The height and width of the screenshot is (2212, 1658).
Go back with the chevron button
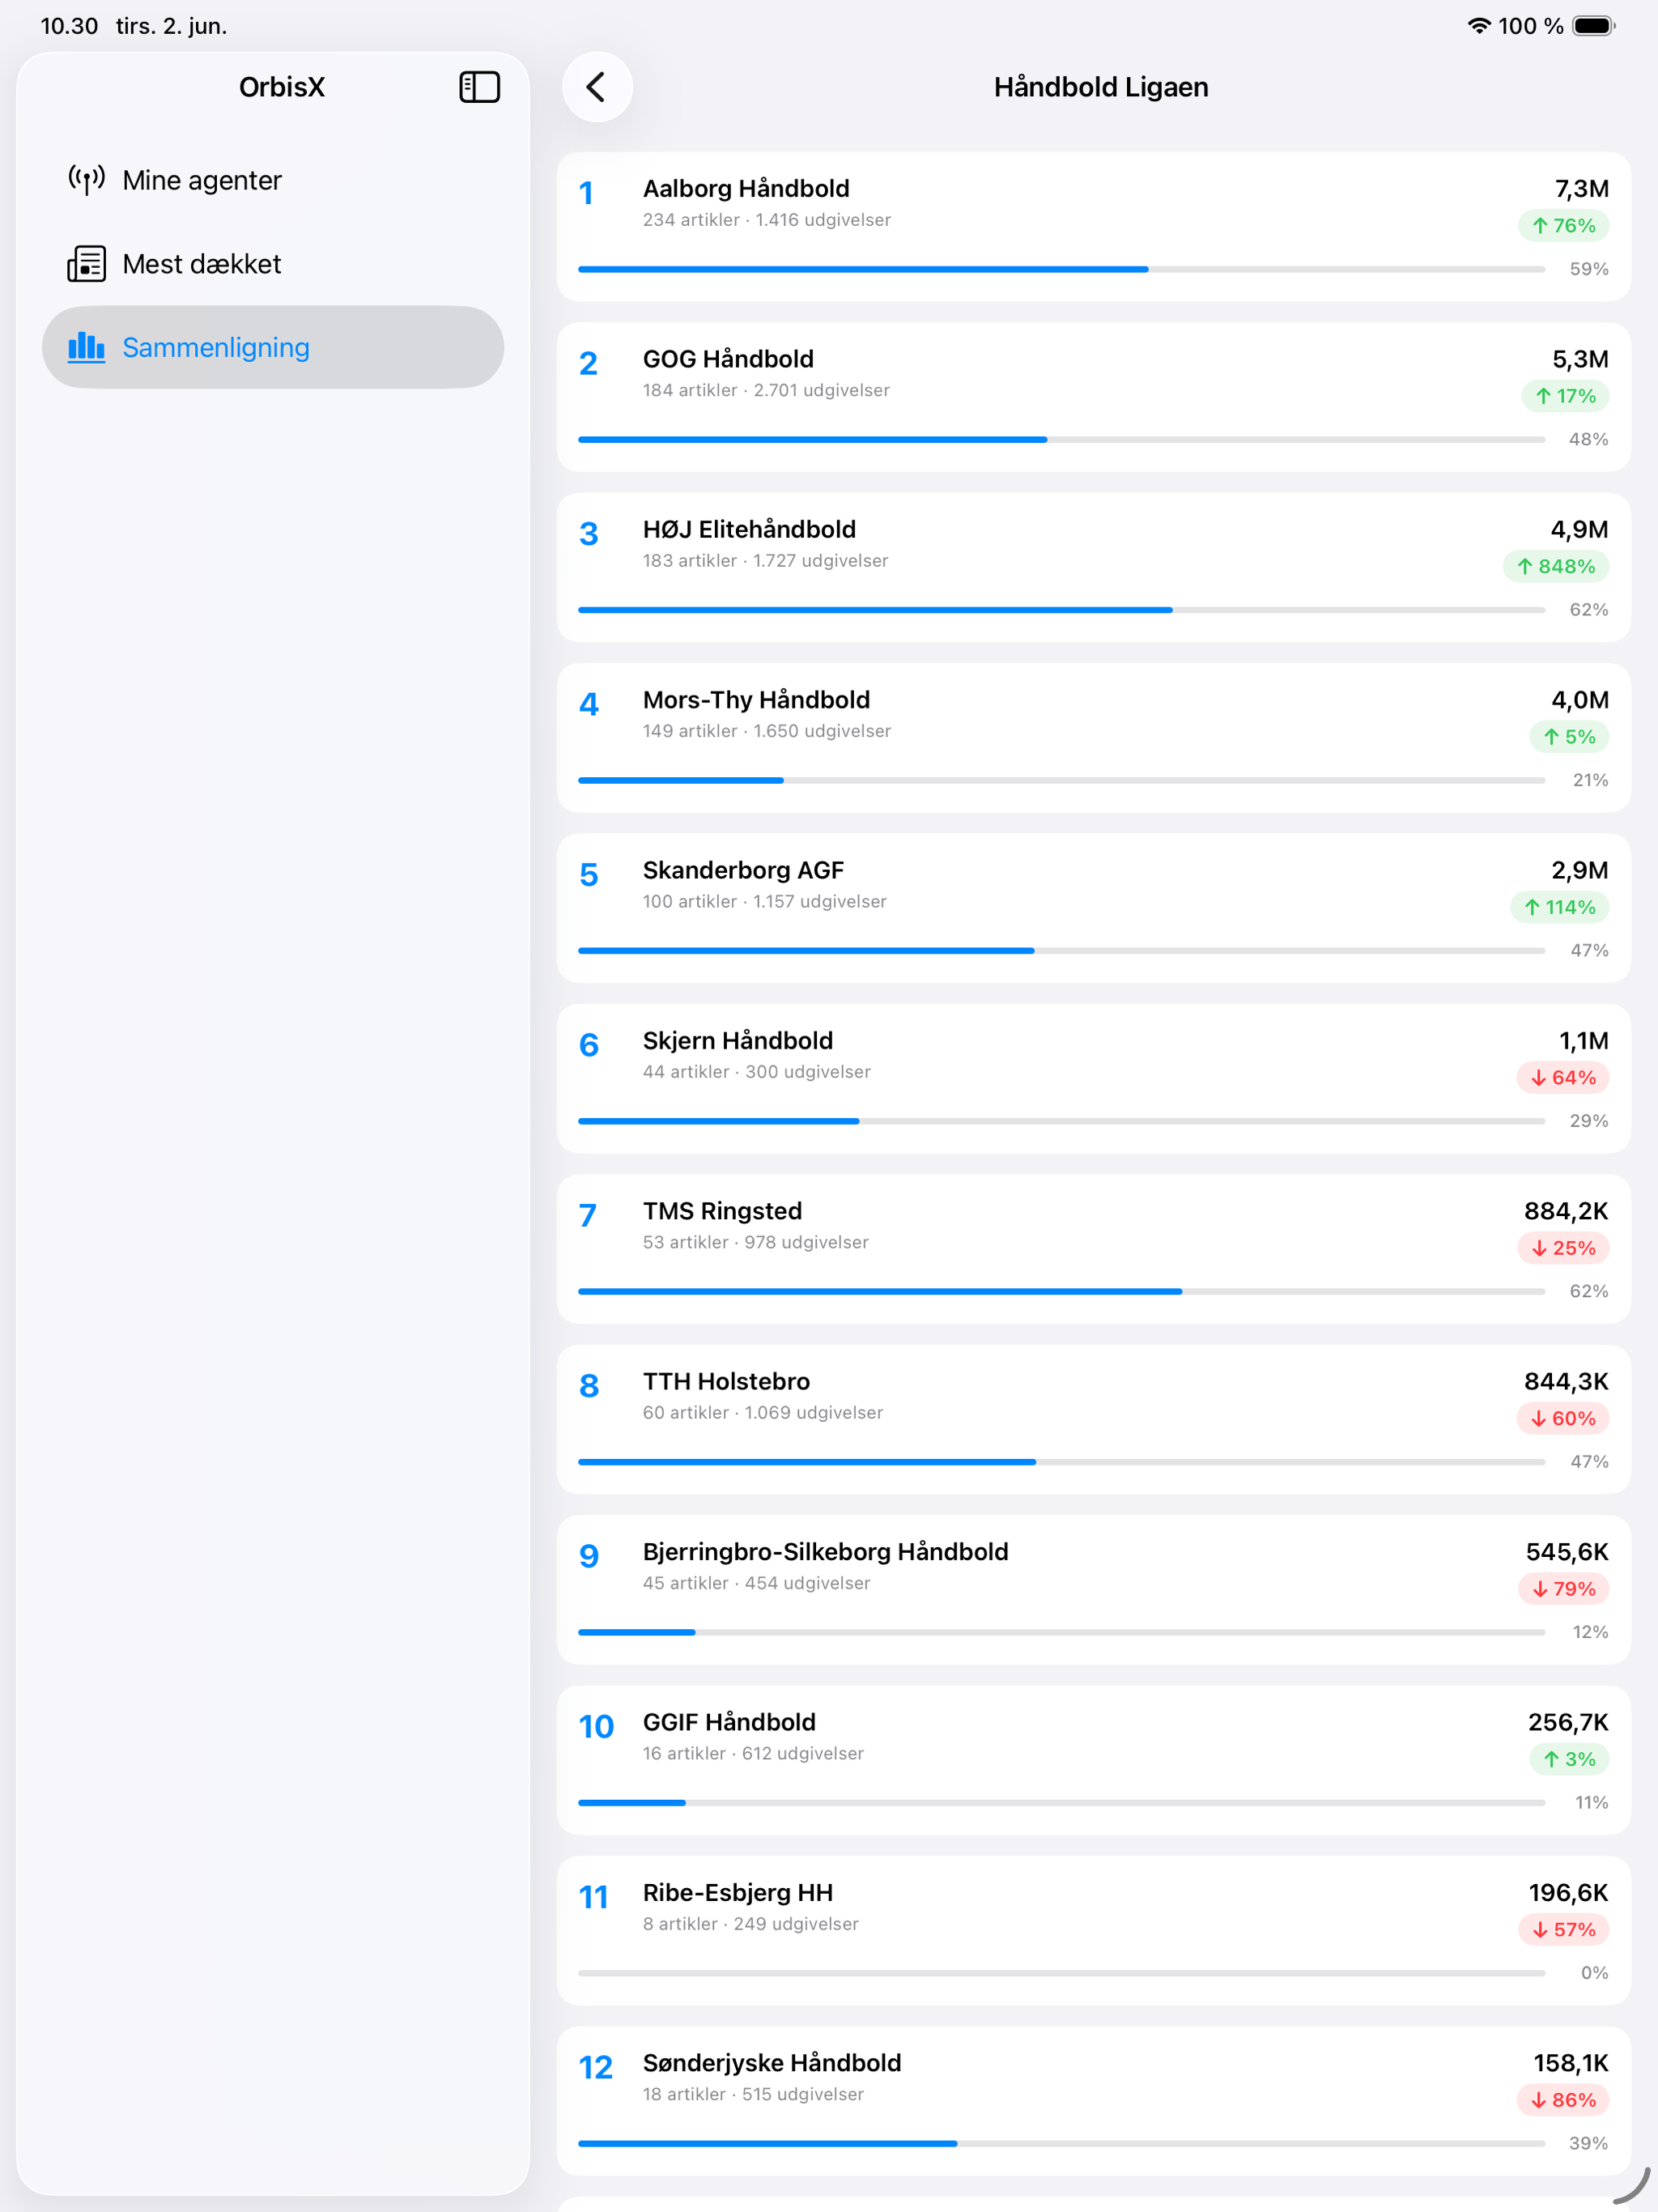pyautogui.click(x=597, y=87)
